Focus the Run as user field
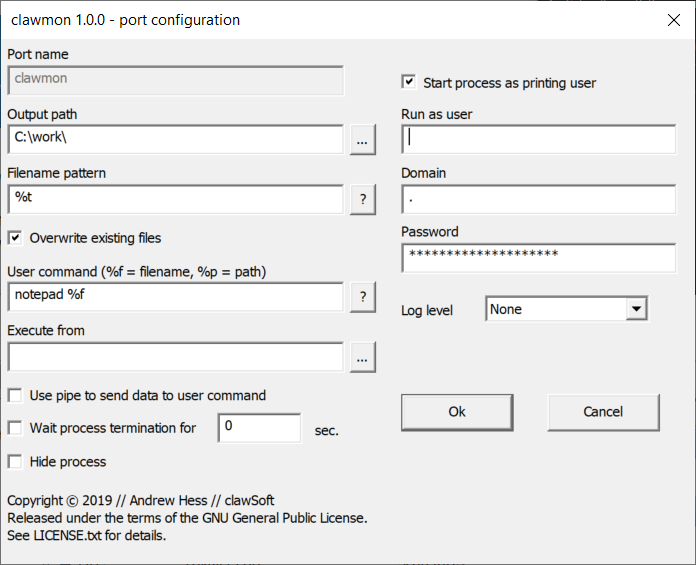This screenshot has width=696, height=565. (539, 140)
